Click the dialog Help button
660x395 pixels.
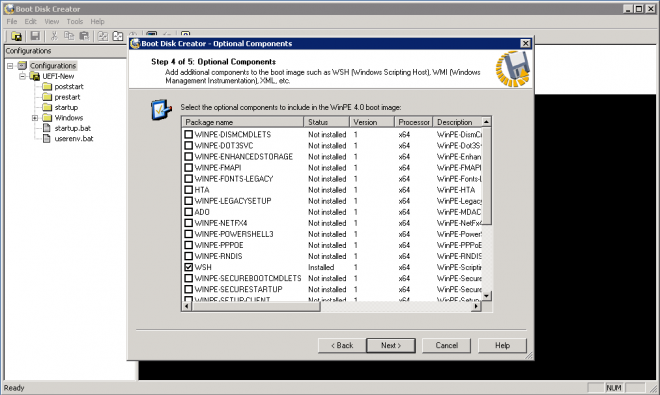[x=502, y=345]
